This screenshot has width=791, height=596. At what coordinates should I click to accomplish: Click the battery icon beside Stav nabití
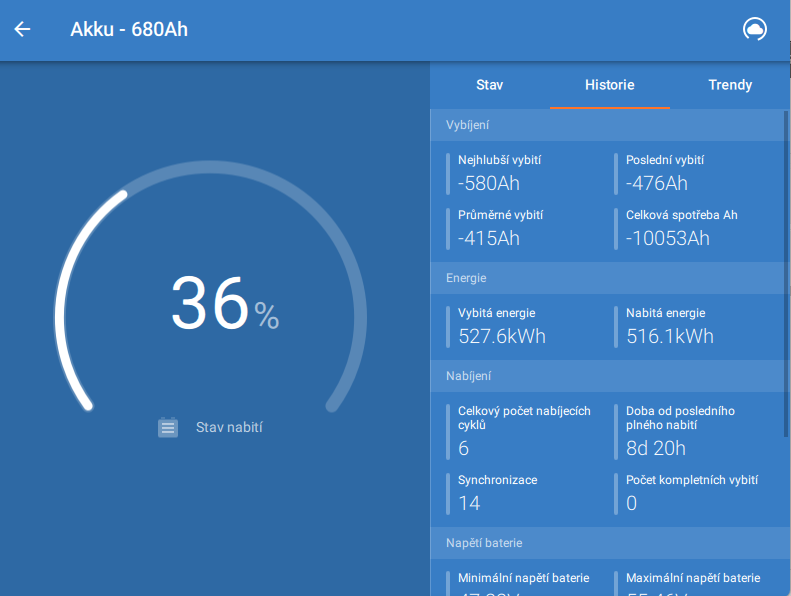point(168,427)
